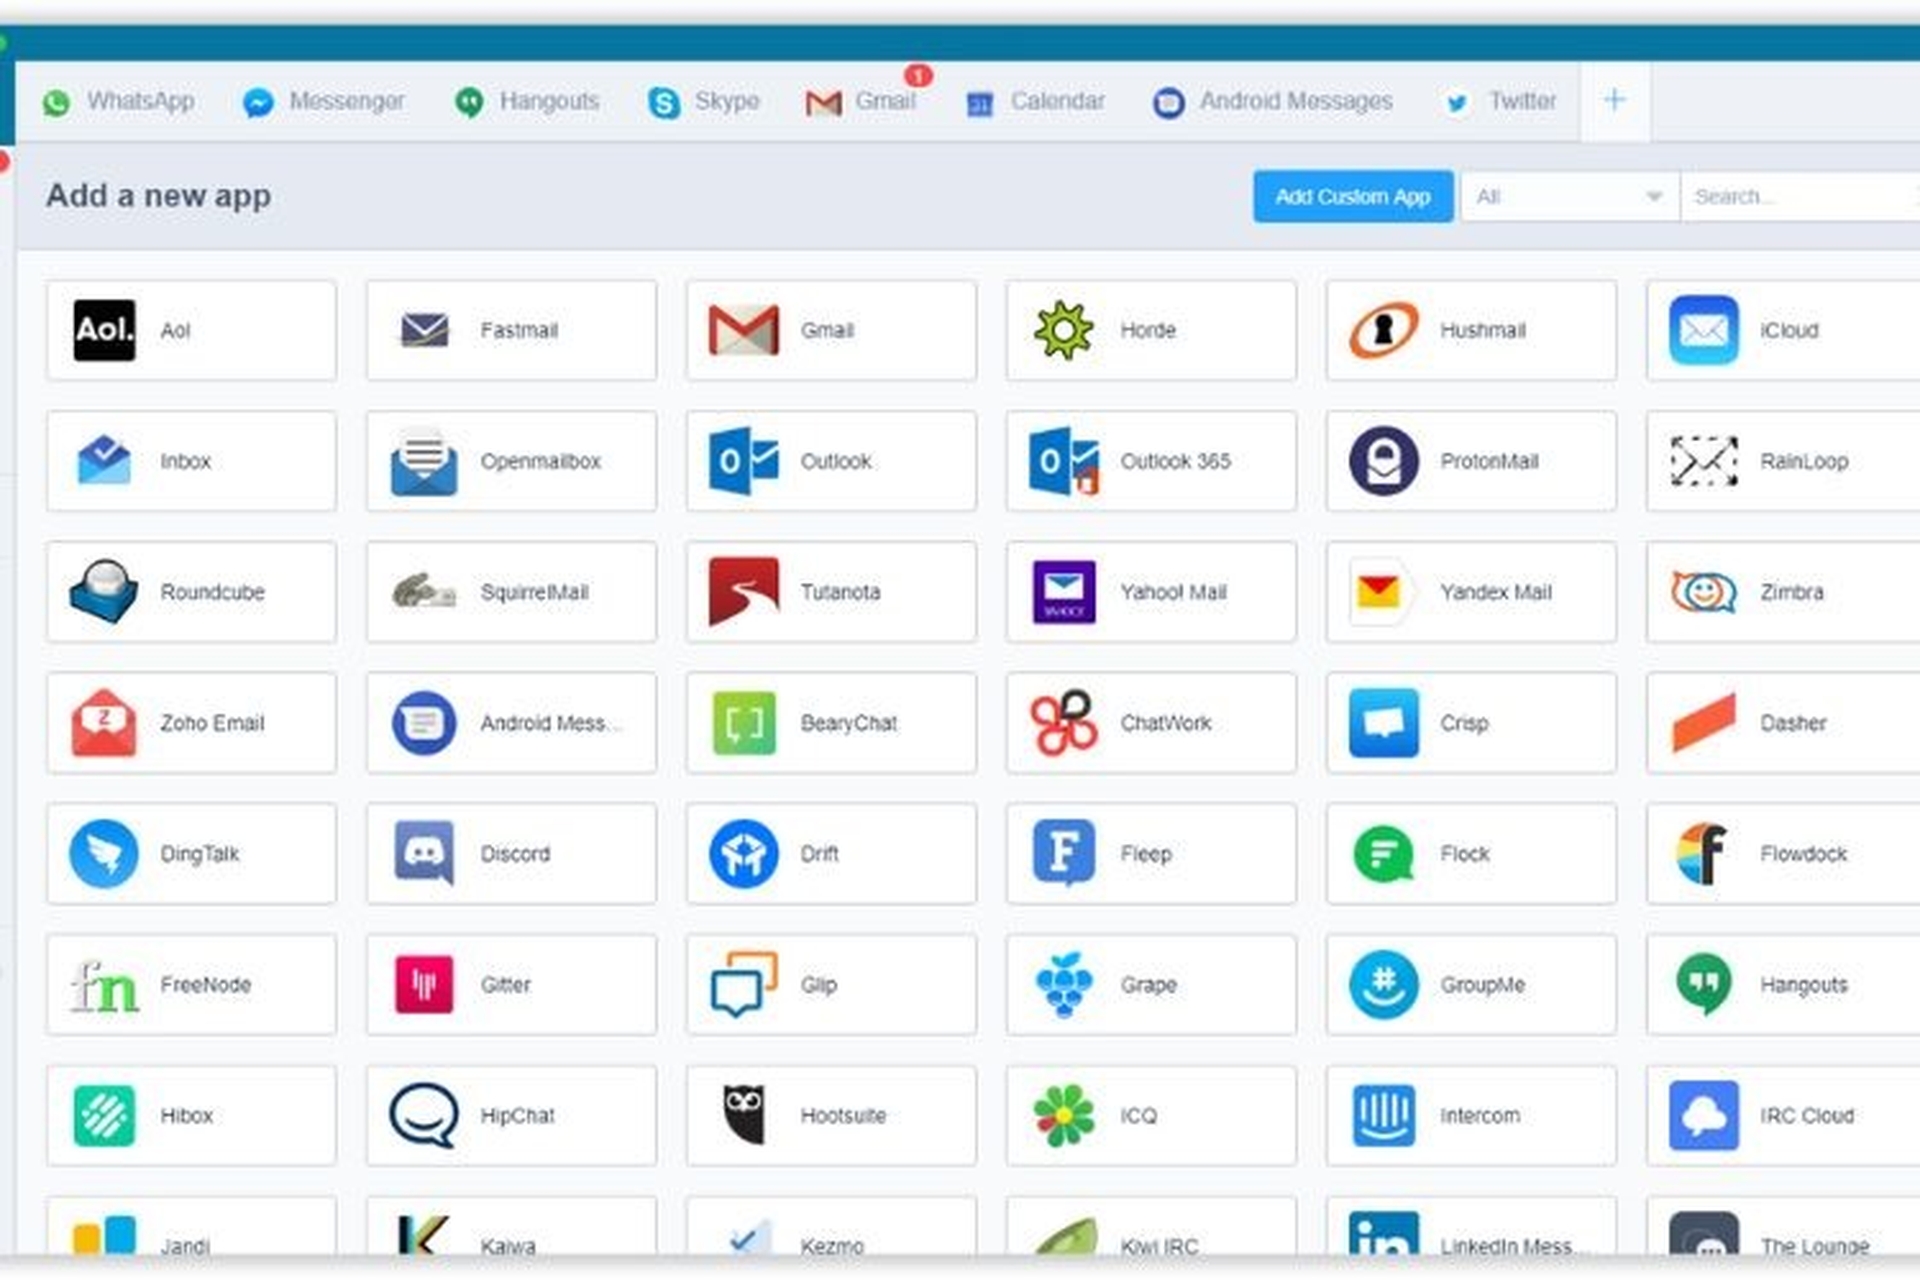The width and height of the screenshot is (1920, 1280).
Task: Select the Hootsuite owl icon
Action: (x=743, y=1114)
